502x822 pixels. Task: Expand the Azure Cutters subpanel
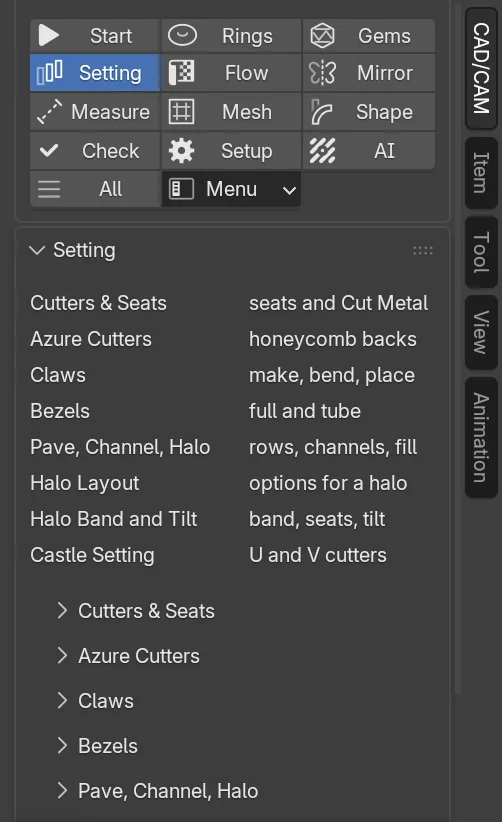pyautogui.click(x=128, y=656)
